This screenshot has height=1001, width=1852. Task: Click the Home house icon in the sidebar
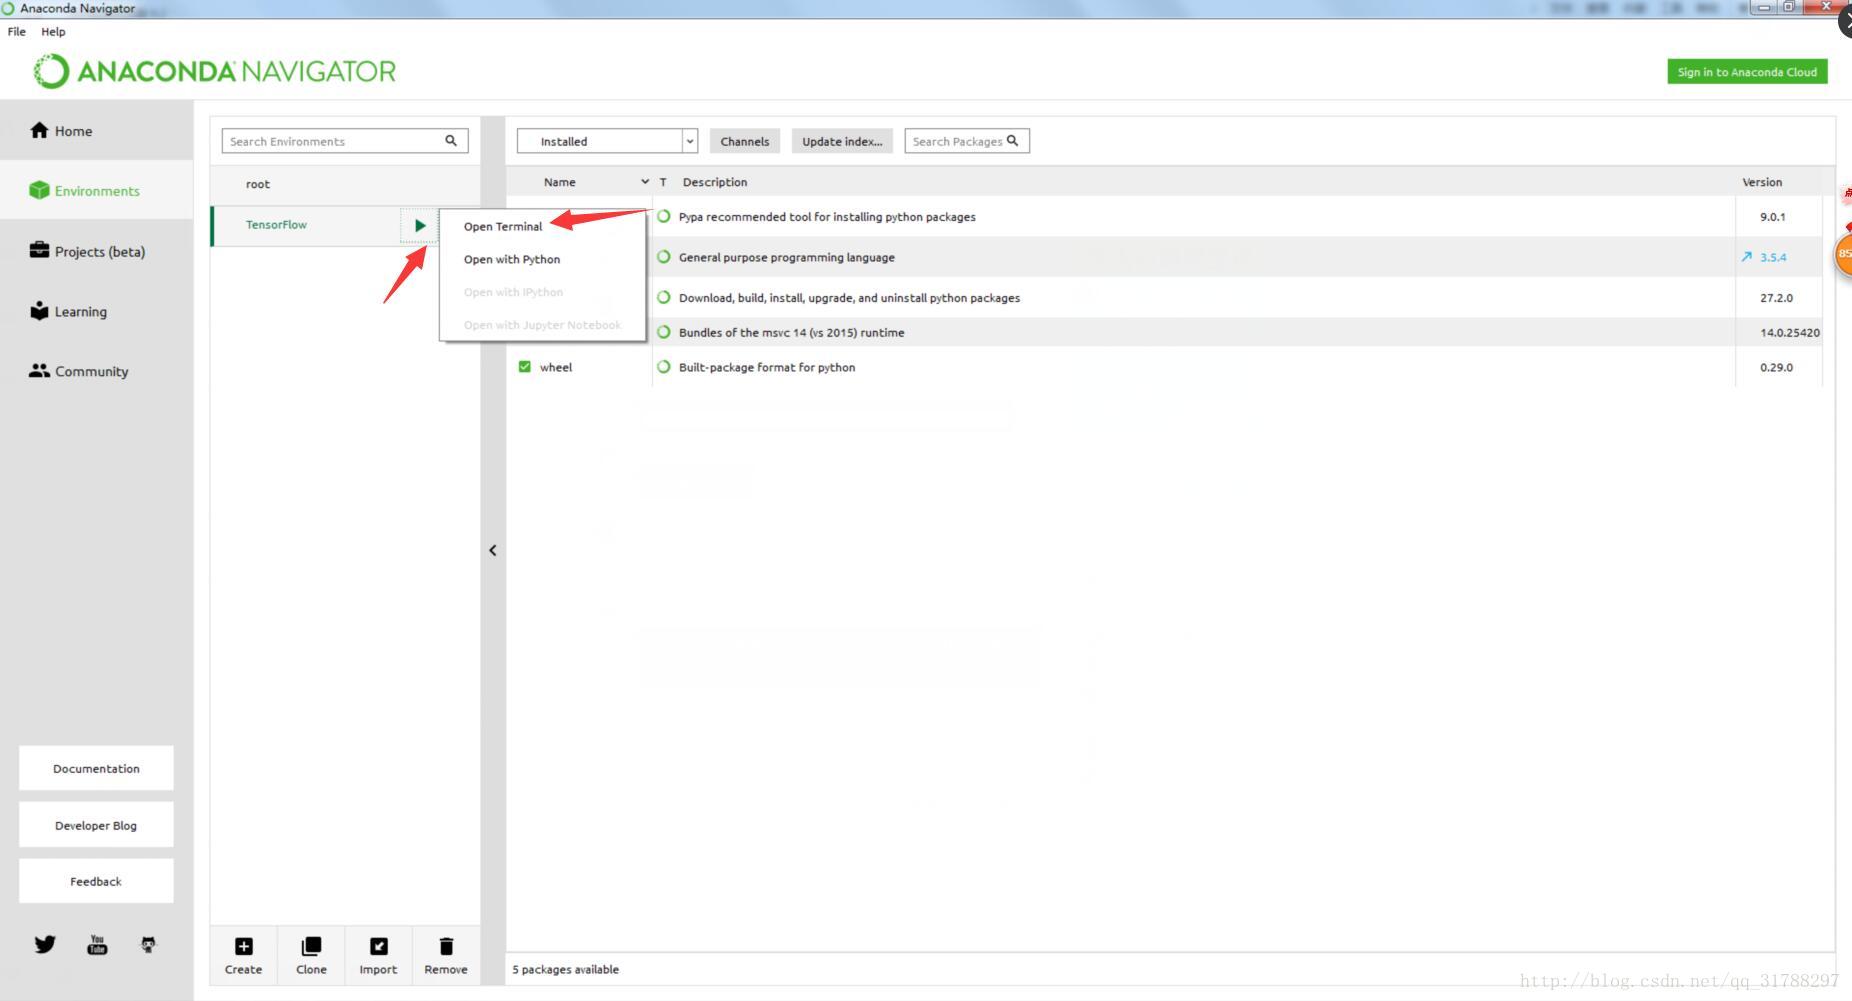pyautogui.click(x=39, y=130)
